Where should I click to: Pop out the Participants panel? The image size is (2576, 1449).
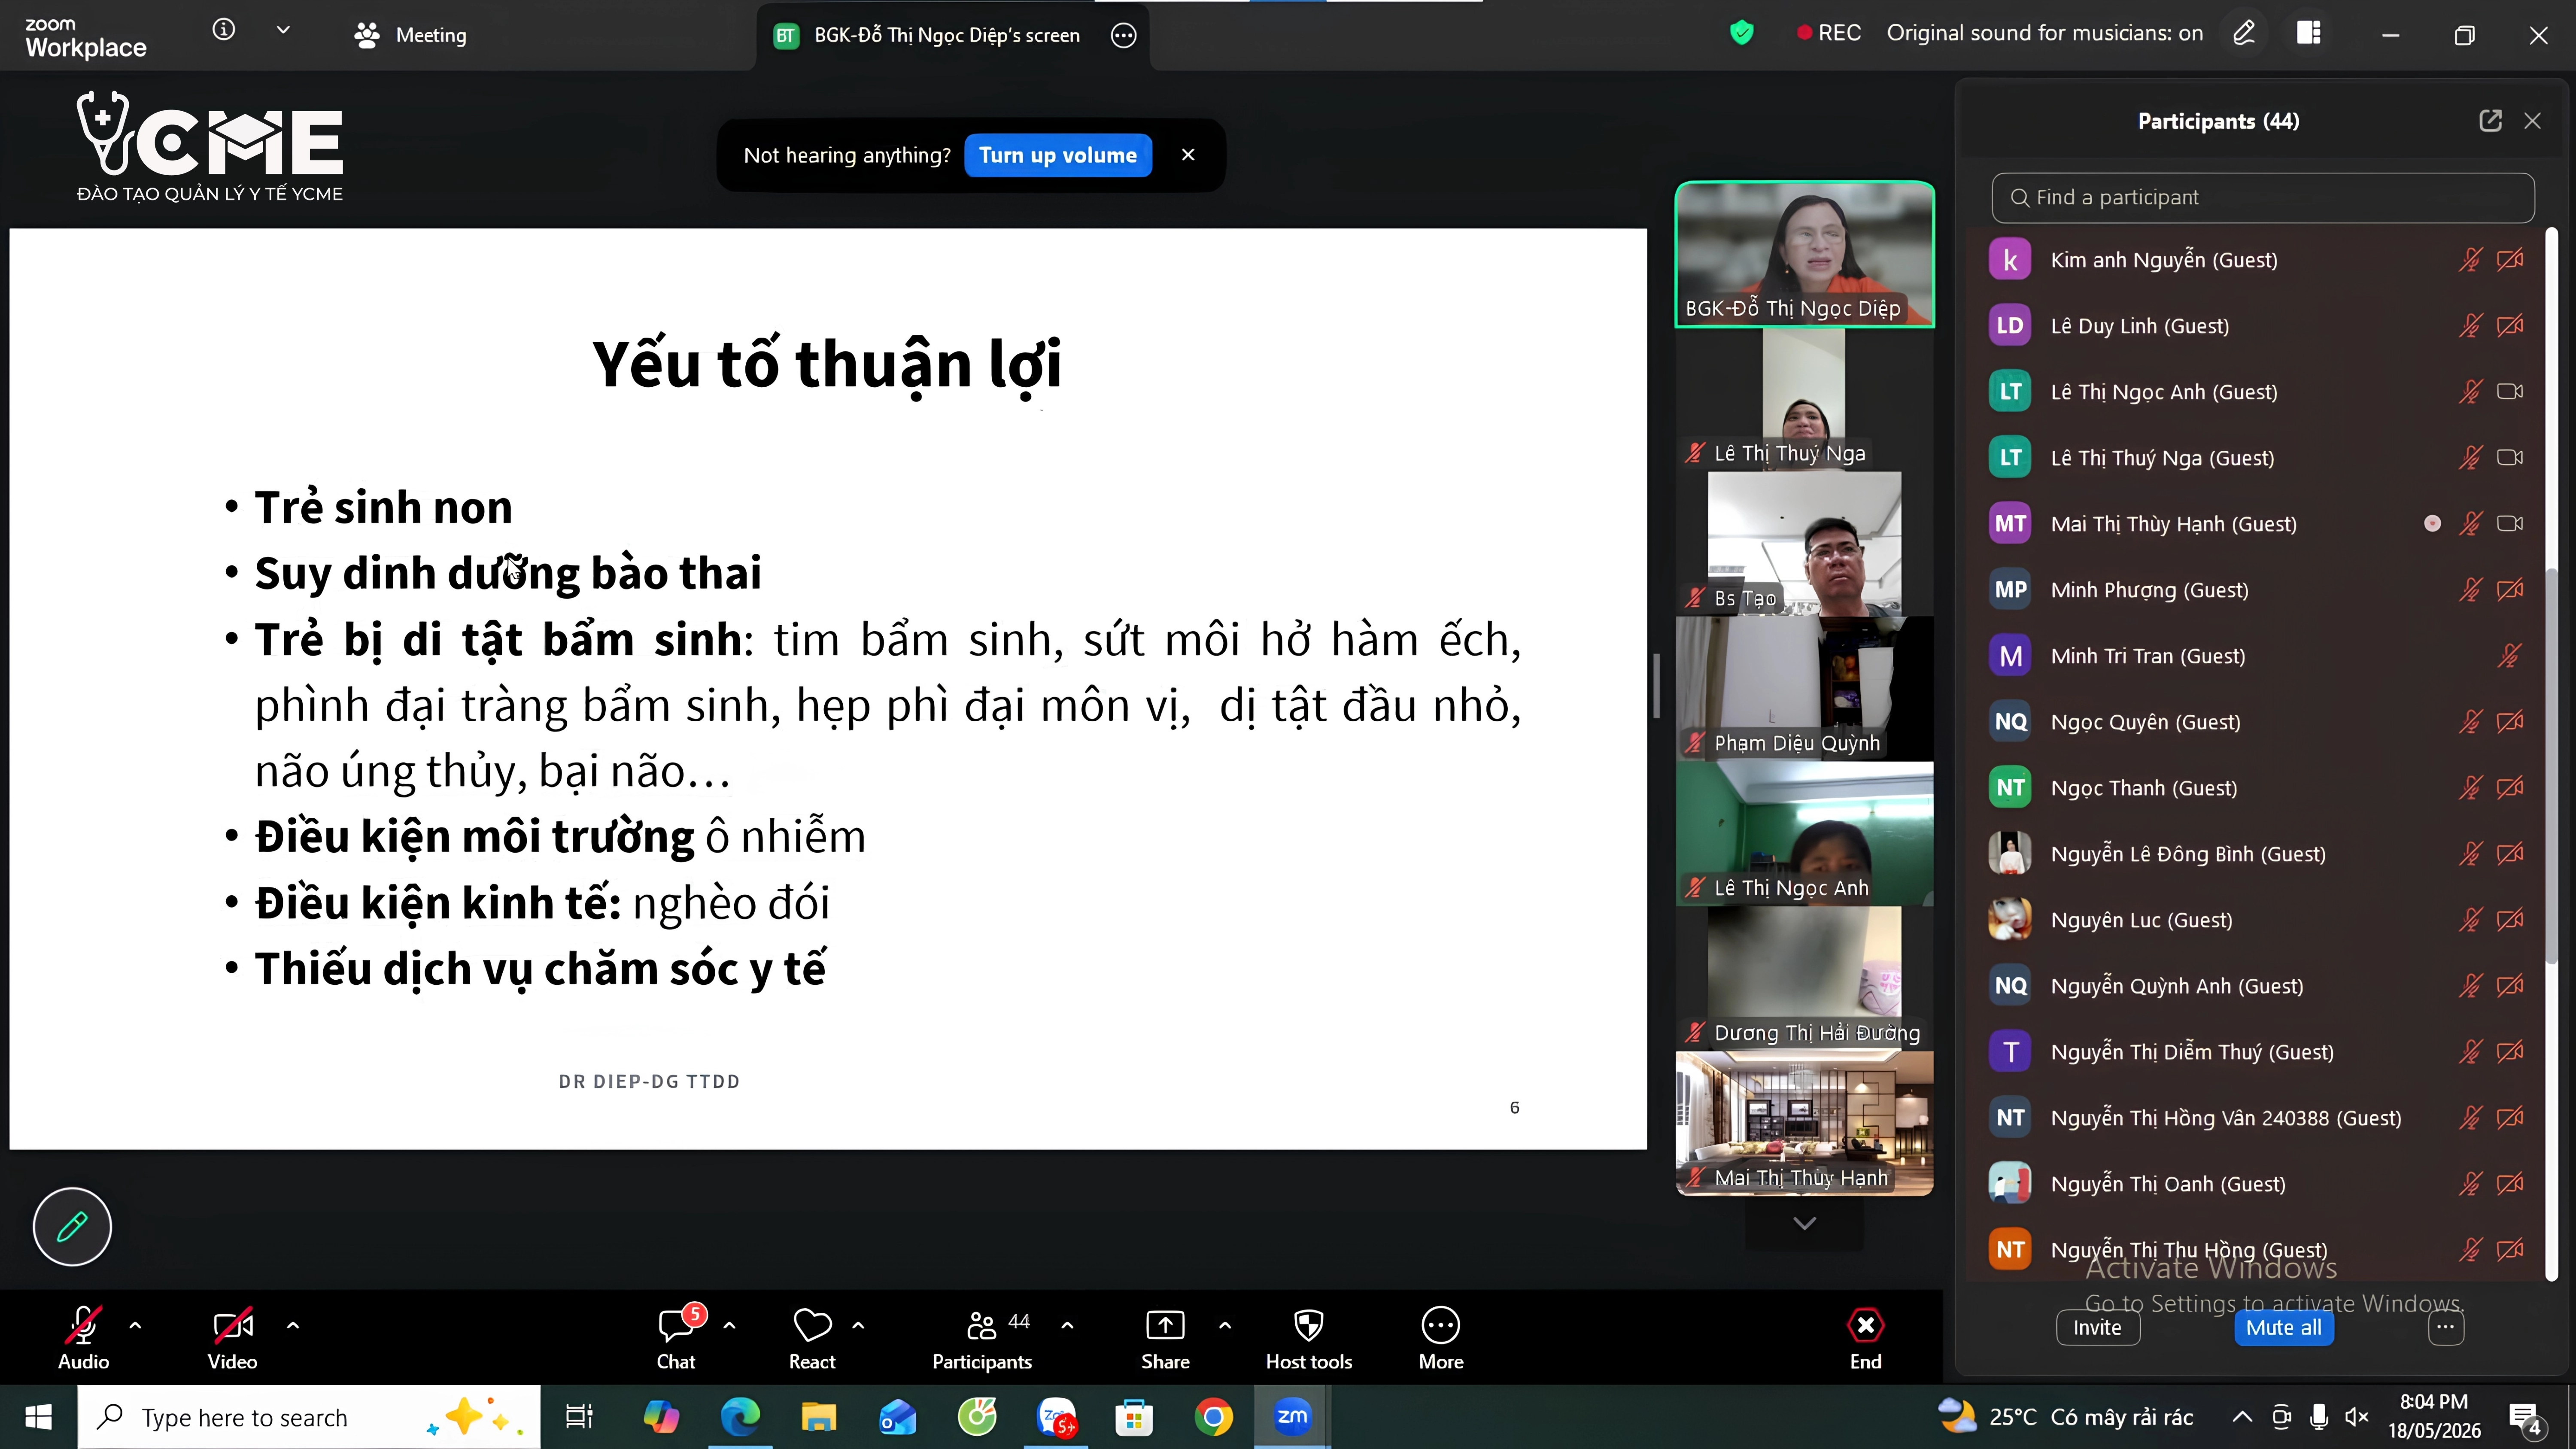tap(2490, 121)
